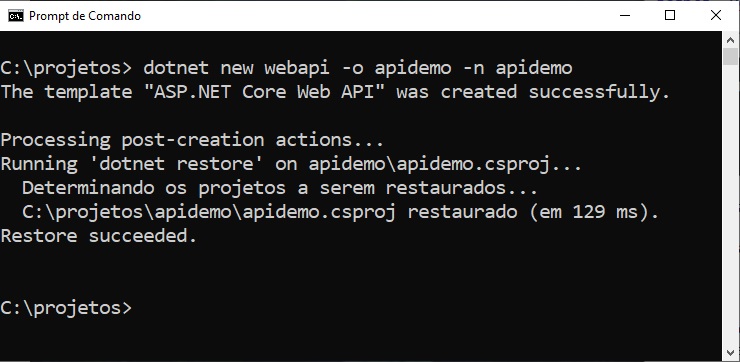Click the '(em 129 ms)' timing text

(594, 212)
